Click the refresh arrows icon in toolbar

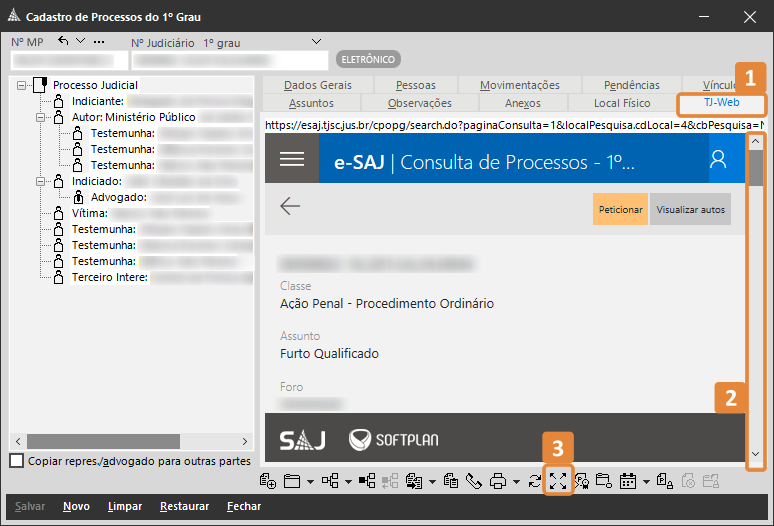click(x=535, y=481)
